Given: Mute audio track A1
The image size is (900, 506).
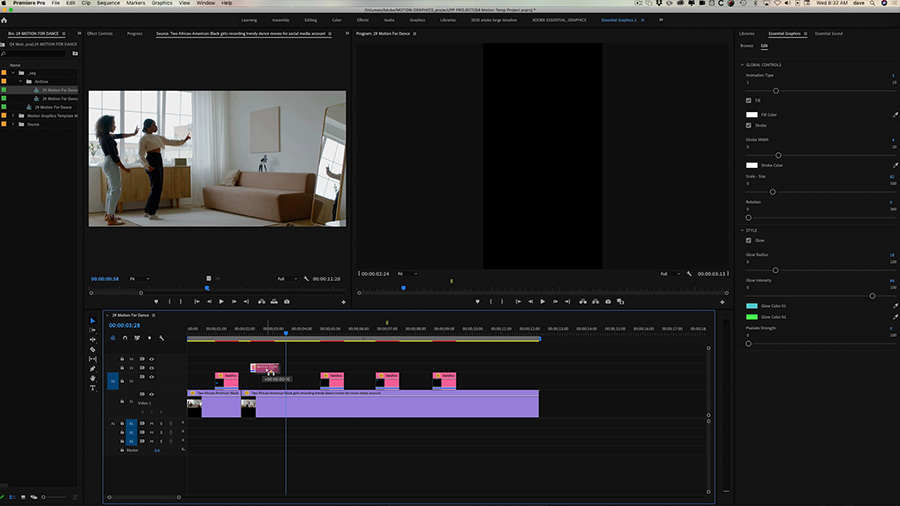Looking at the screenshot, I should pos(152,424).
